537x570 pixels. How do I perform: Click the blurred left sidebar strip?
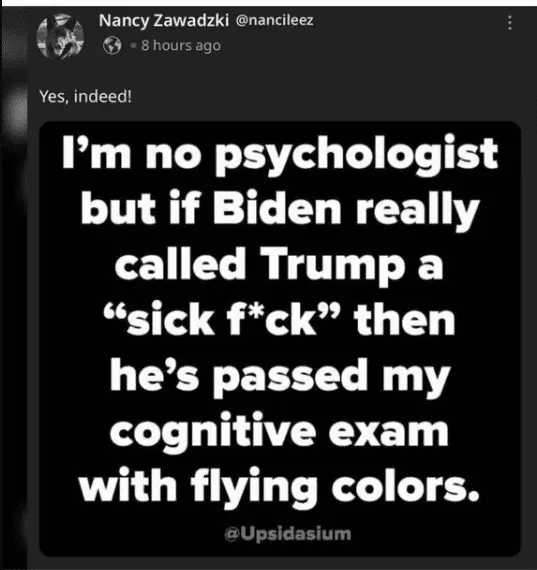click(14, 287)
